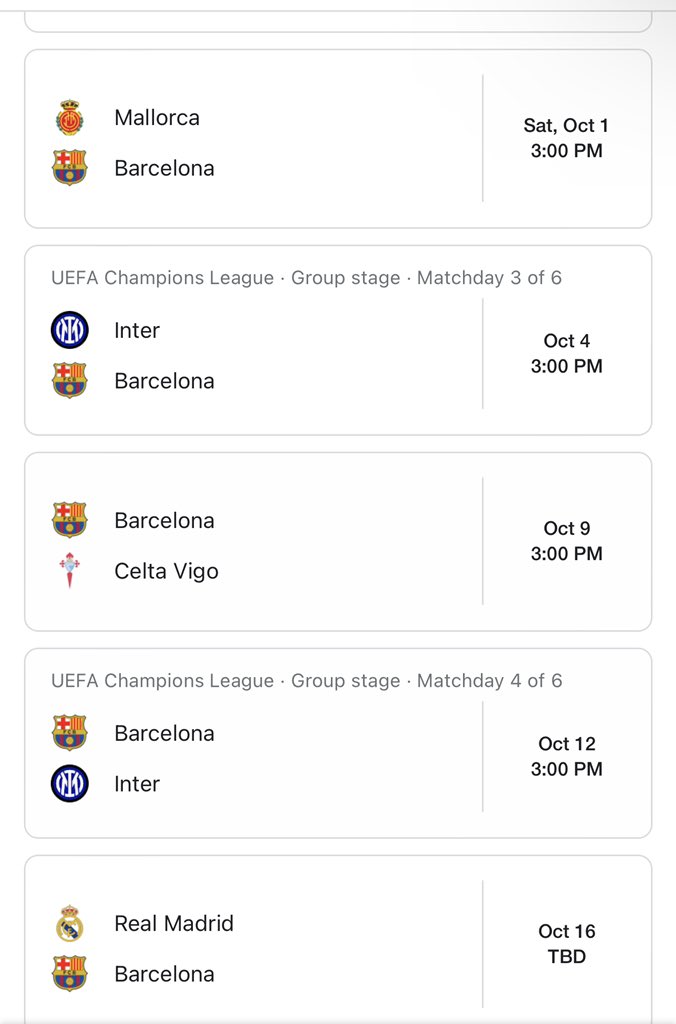This screenshot has height=1024, width=676.
Task: Open the Real Madrid team name
Action: (174, 923)
